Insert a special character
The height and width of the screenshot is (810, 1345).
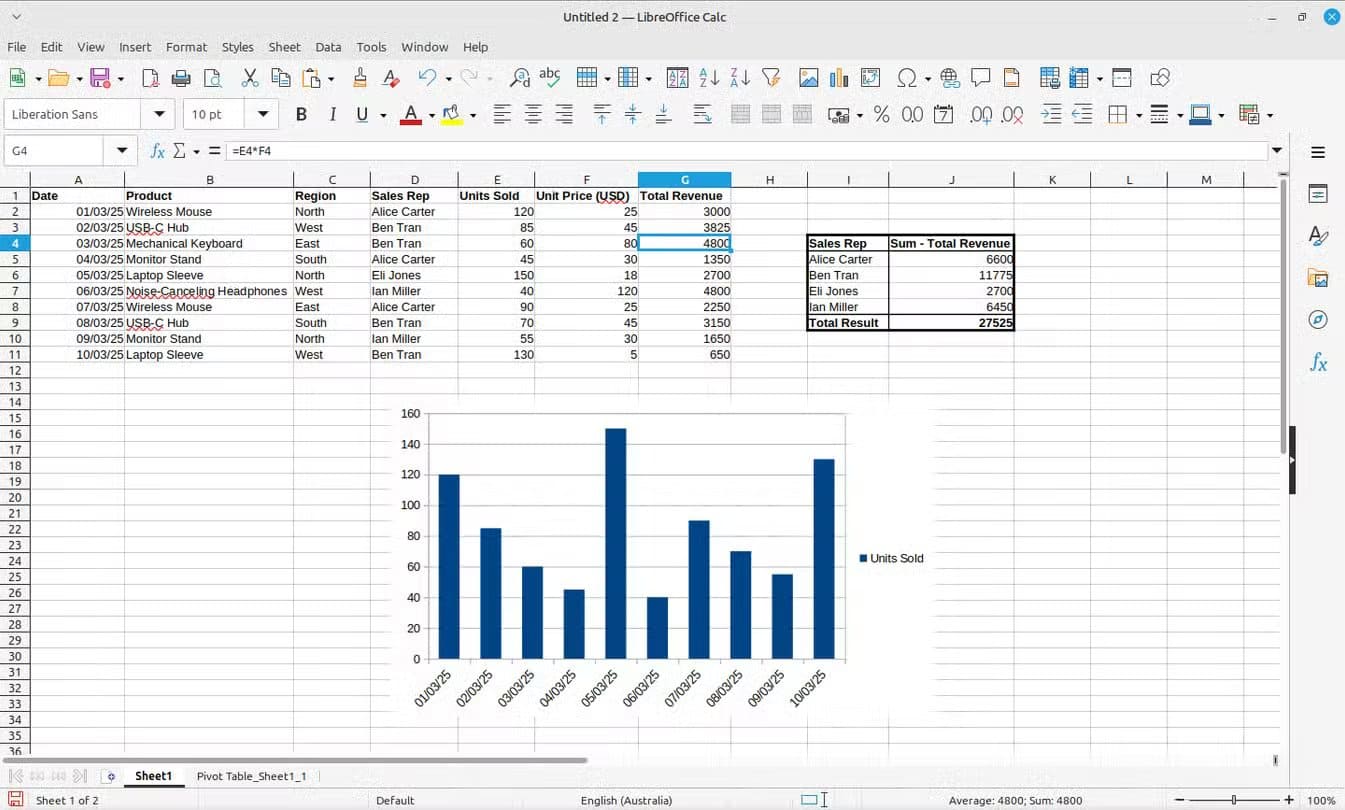[x=905, y=77]
